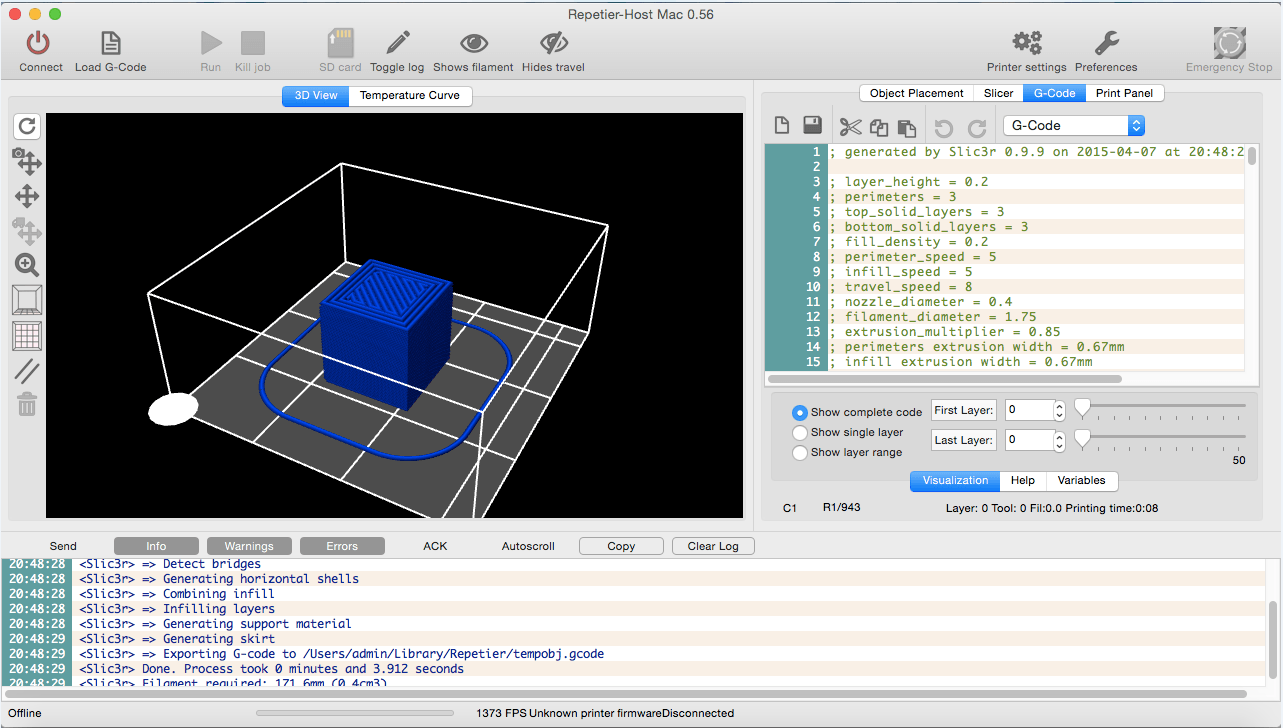Click the Emergency Stop icon
1283x728 pixels.
point(1229,43)
